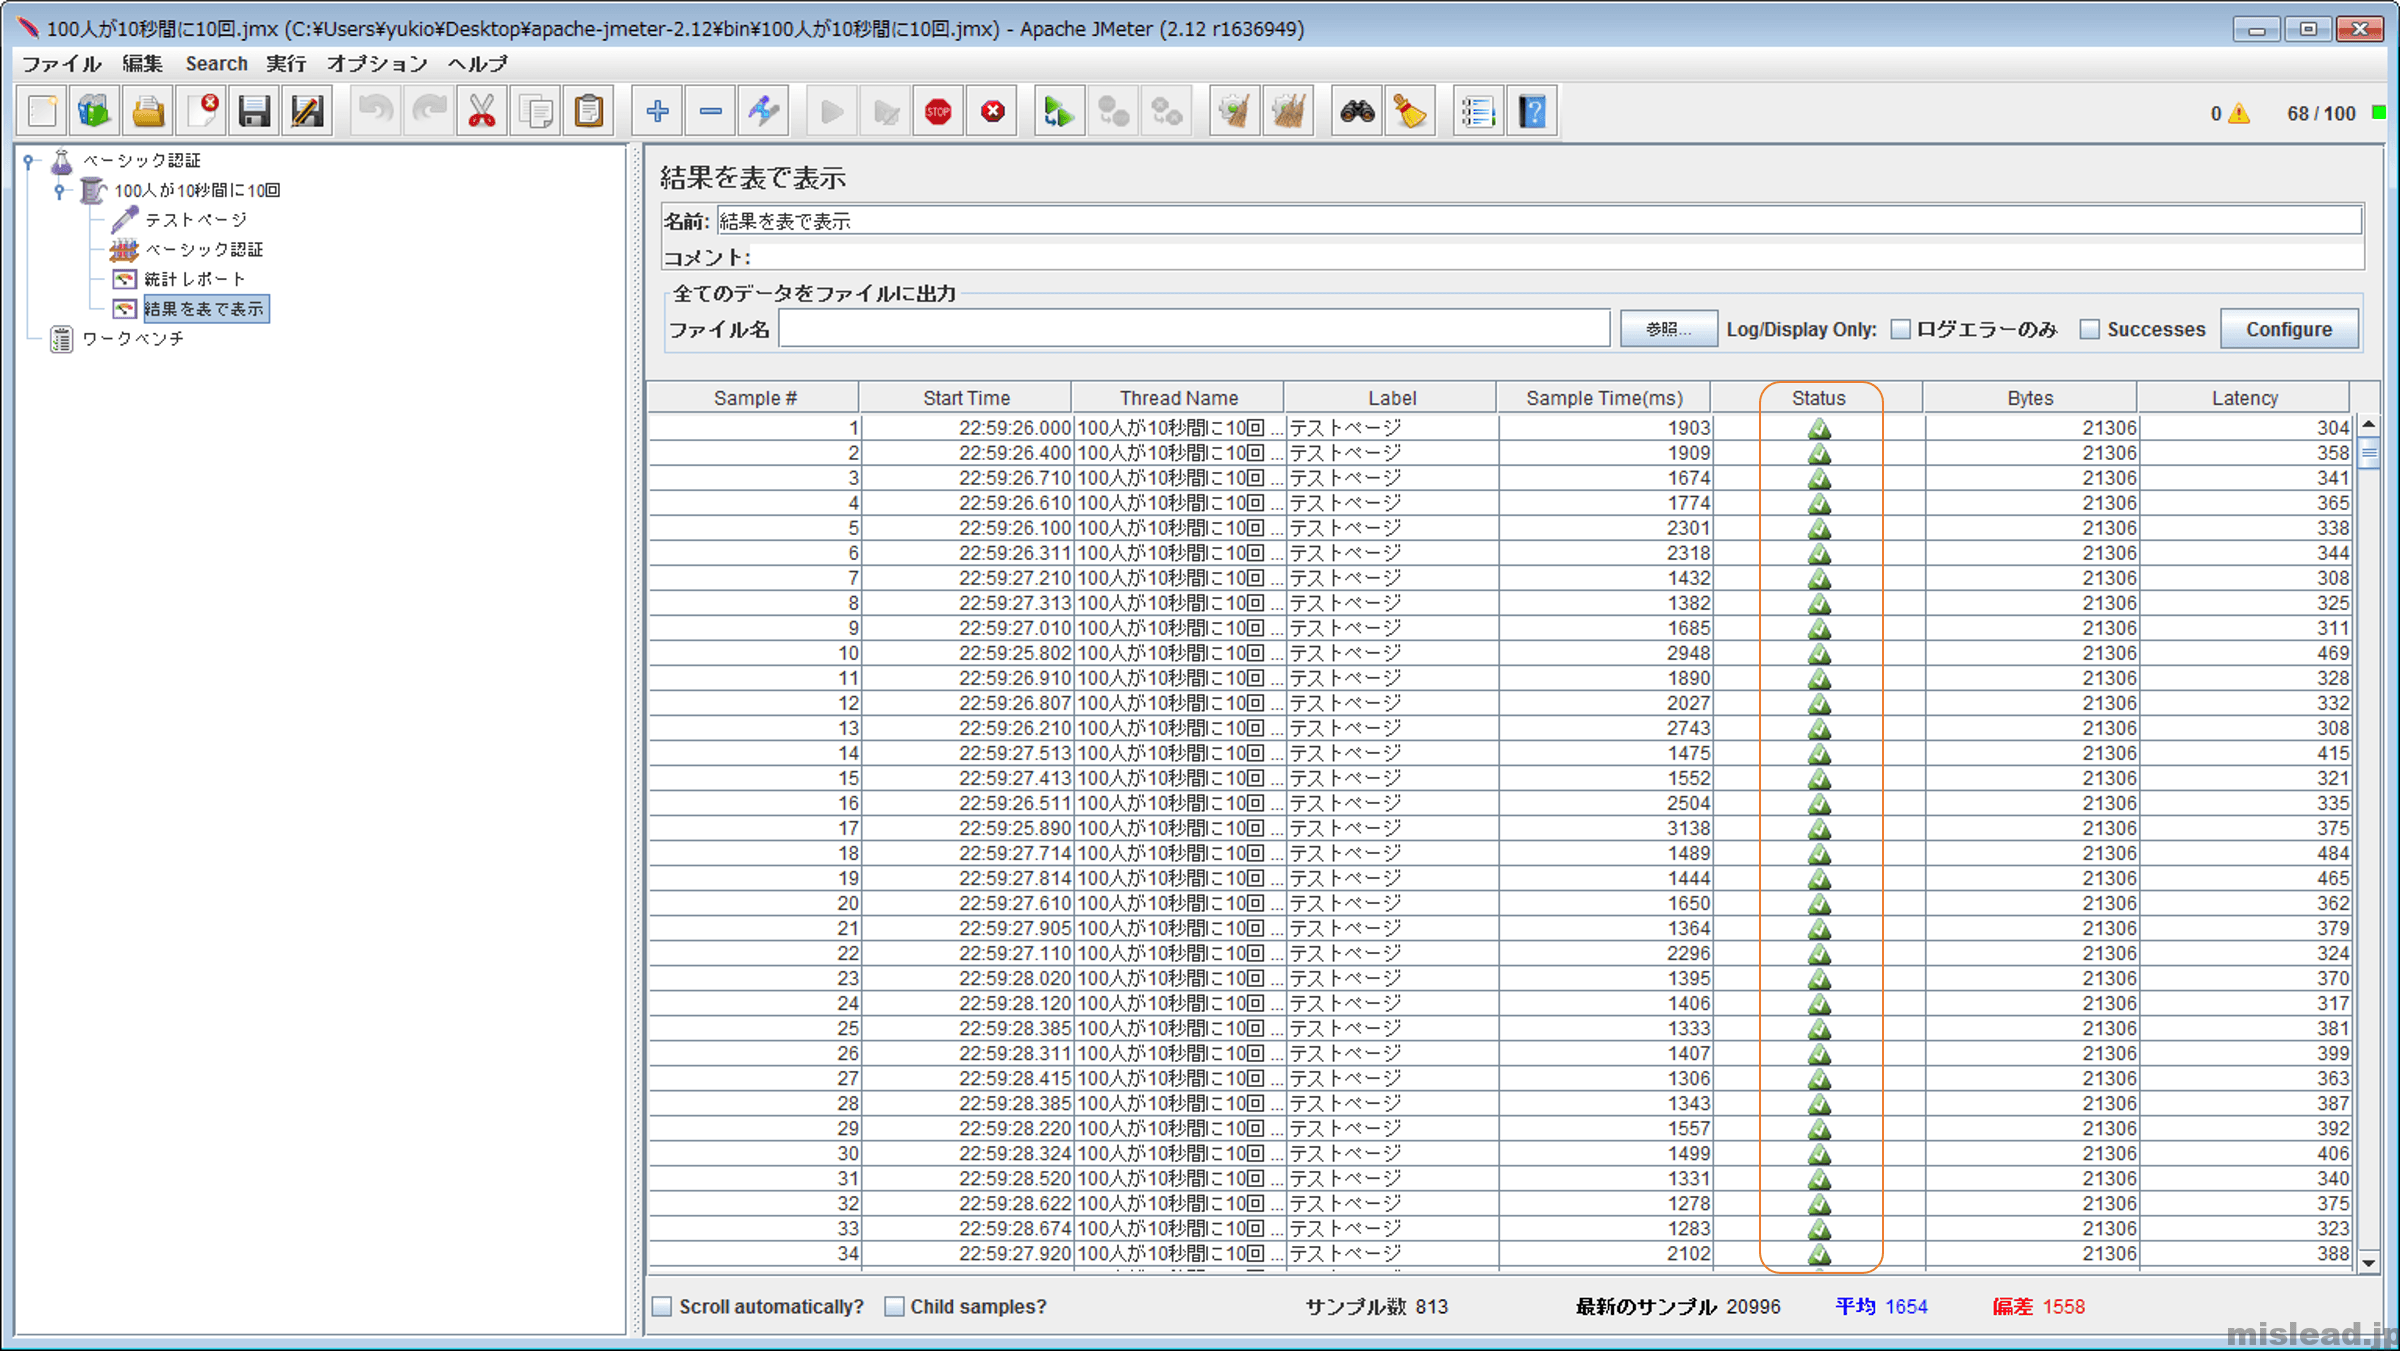Click the ファイル名 input field
This screenshot has height=1351, width=2400.
pos(1194,329)
